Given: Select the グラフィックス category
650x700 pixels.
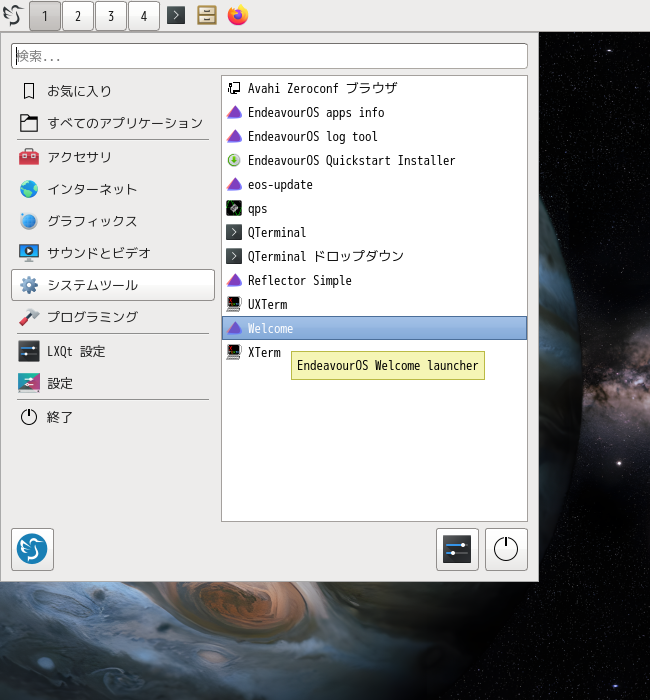Looking at the screenshot, I should click(x=92, y=221).
